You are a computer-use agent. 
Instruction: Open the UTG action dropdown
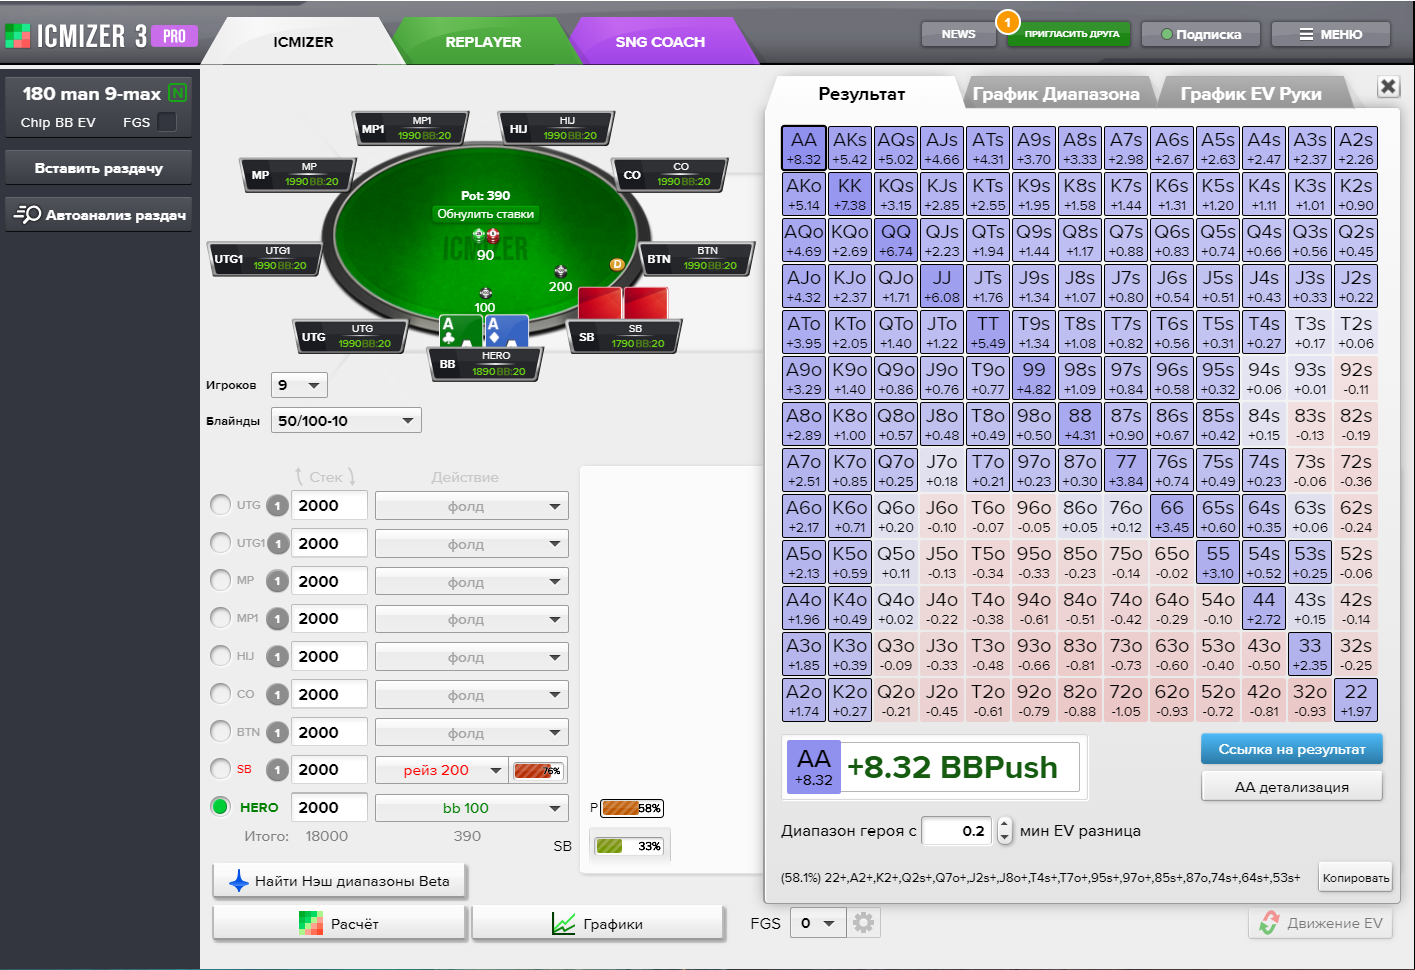click(472, 506)
